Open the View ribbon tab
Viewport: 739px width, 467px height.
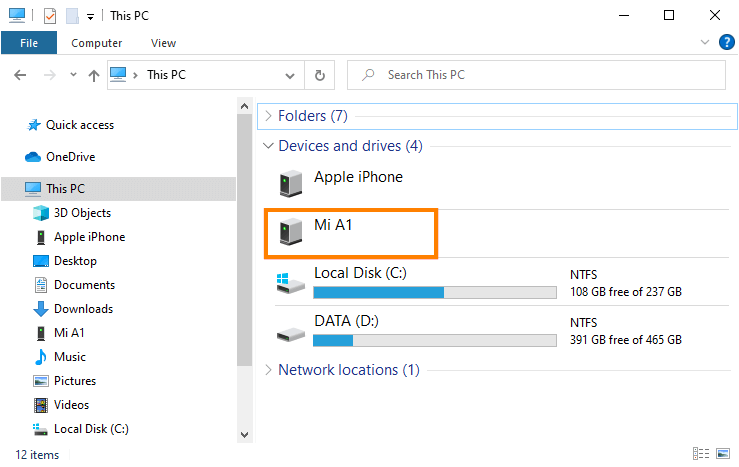(x=163, y=43)
